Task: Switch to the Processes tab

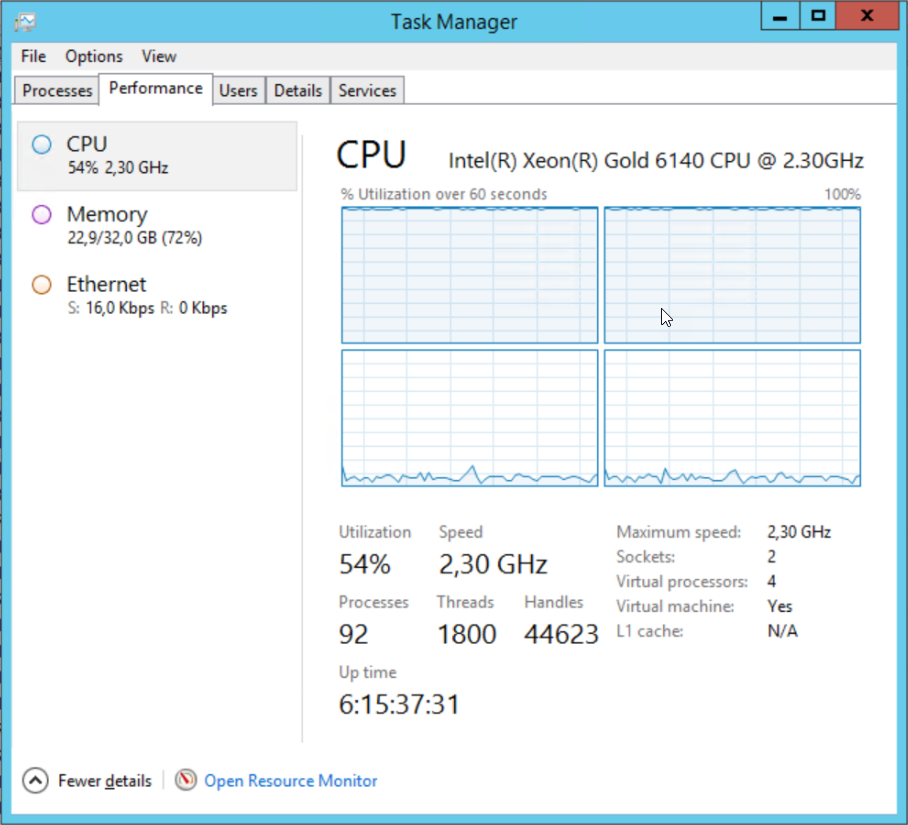Action: (57, 90)
